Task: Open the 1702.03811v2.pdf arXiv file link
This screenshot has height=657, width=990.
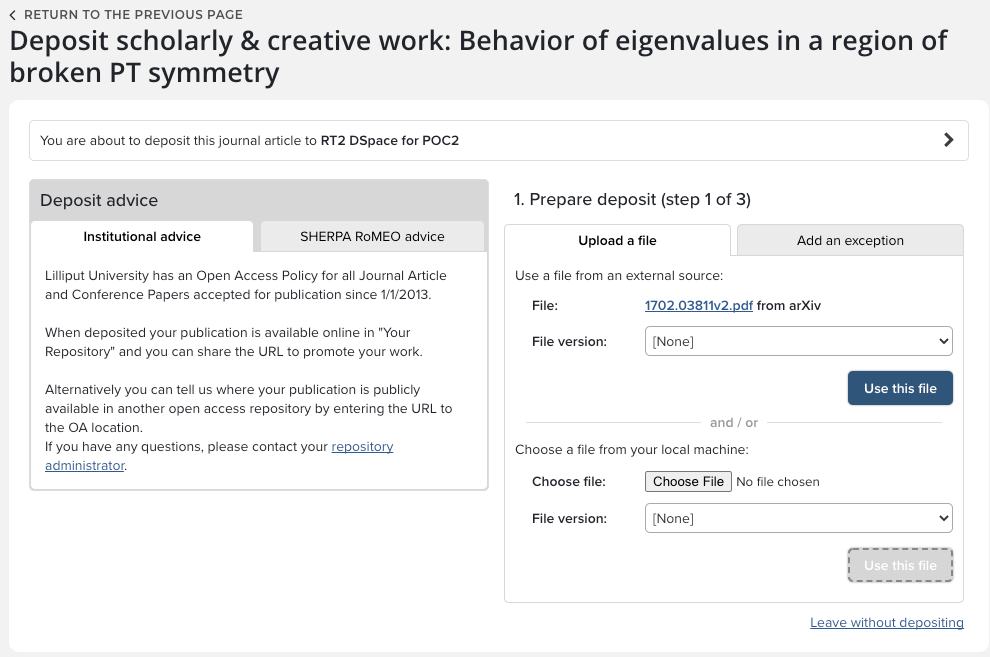Action: click(699, 306)
